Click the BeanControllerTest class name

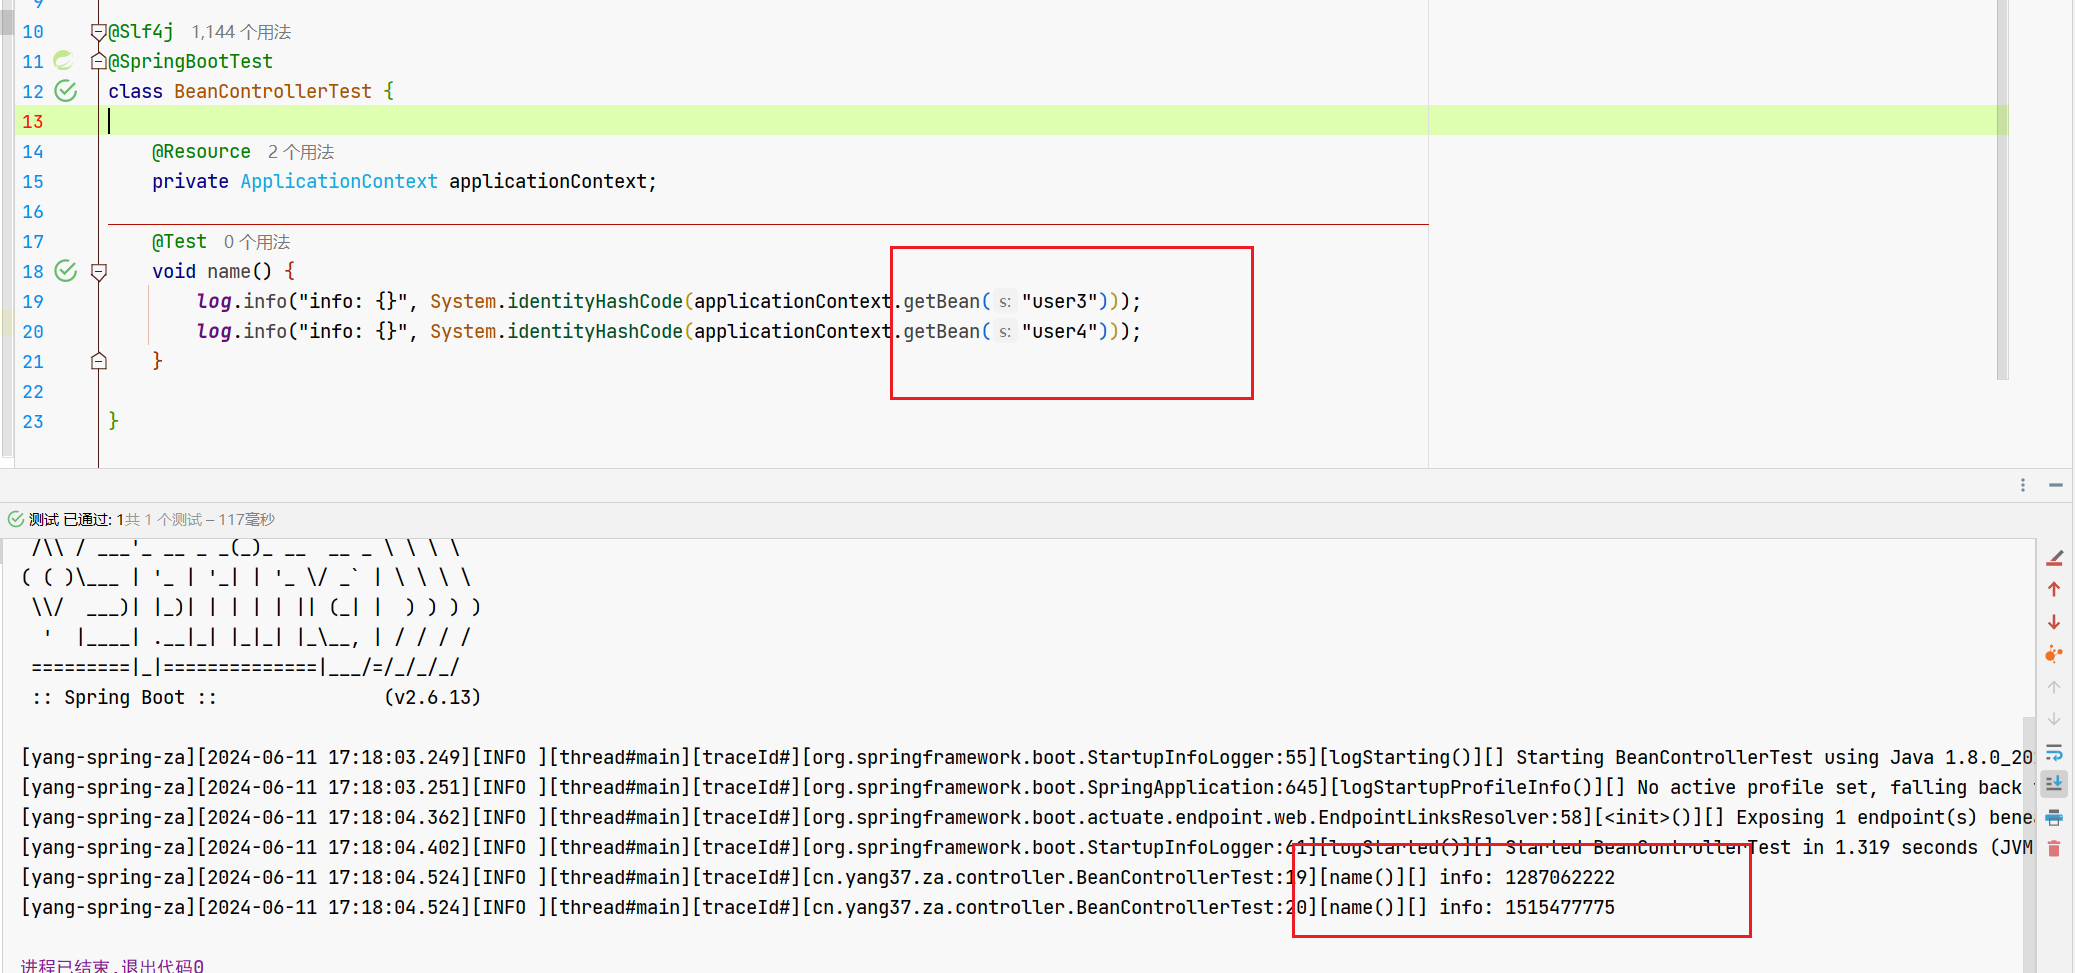[x=273, y=91]
